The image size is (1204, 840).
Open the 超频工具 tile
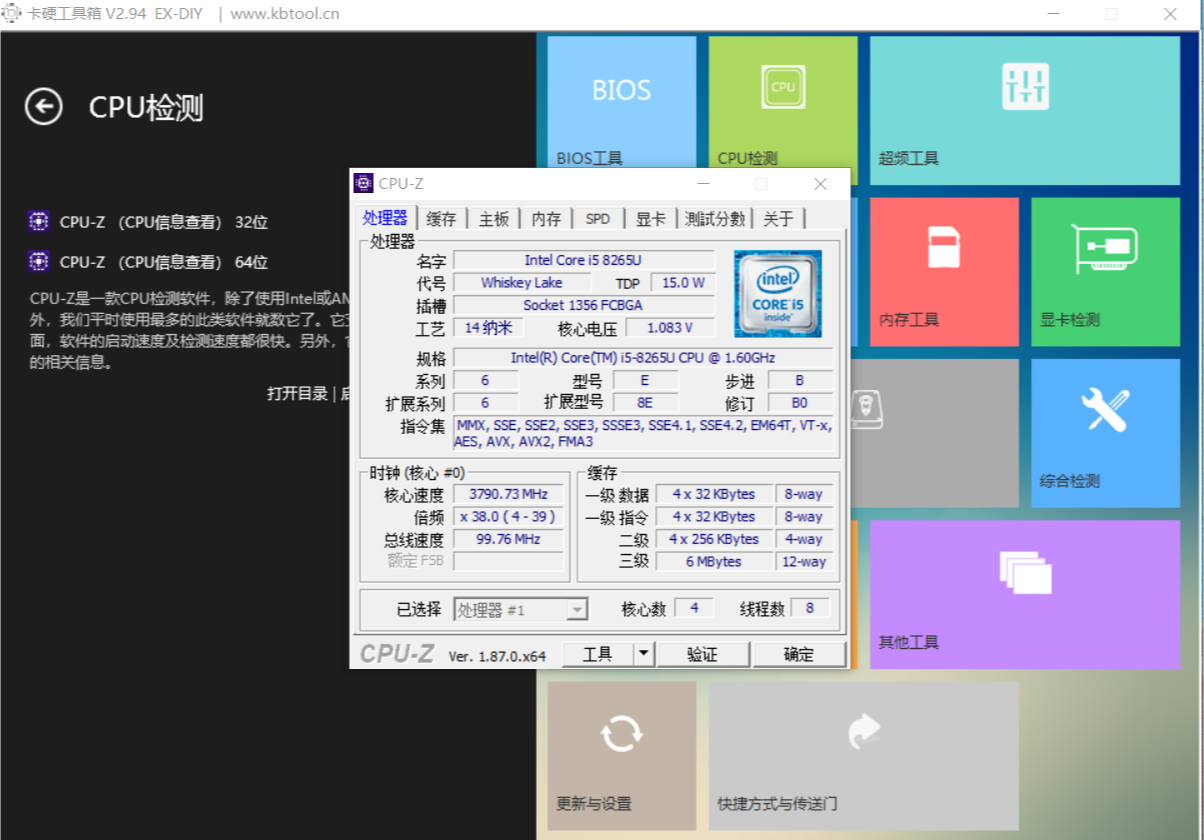(x=1025, y=110)
